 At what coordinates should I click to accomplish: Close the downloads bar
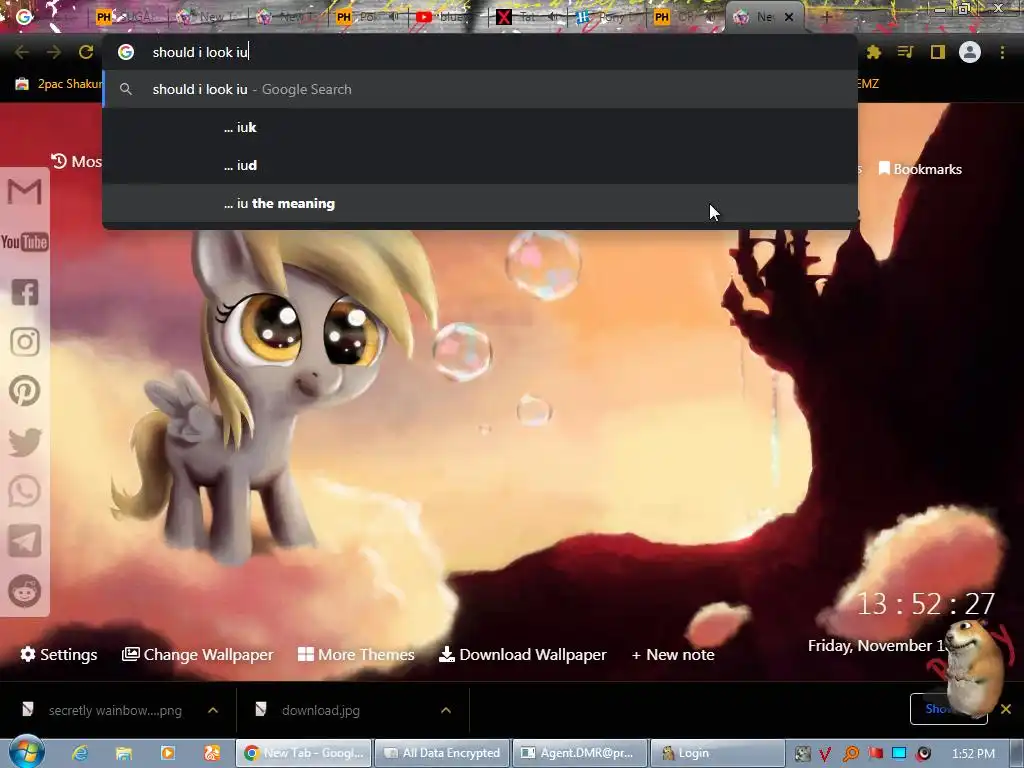tap(1006, 709)
